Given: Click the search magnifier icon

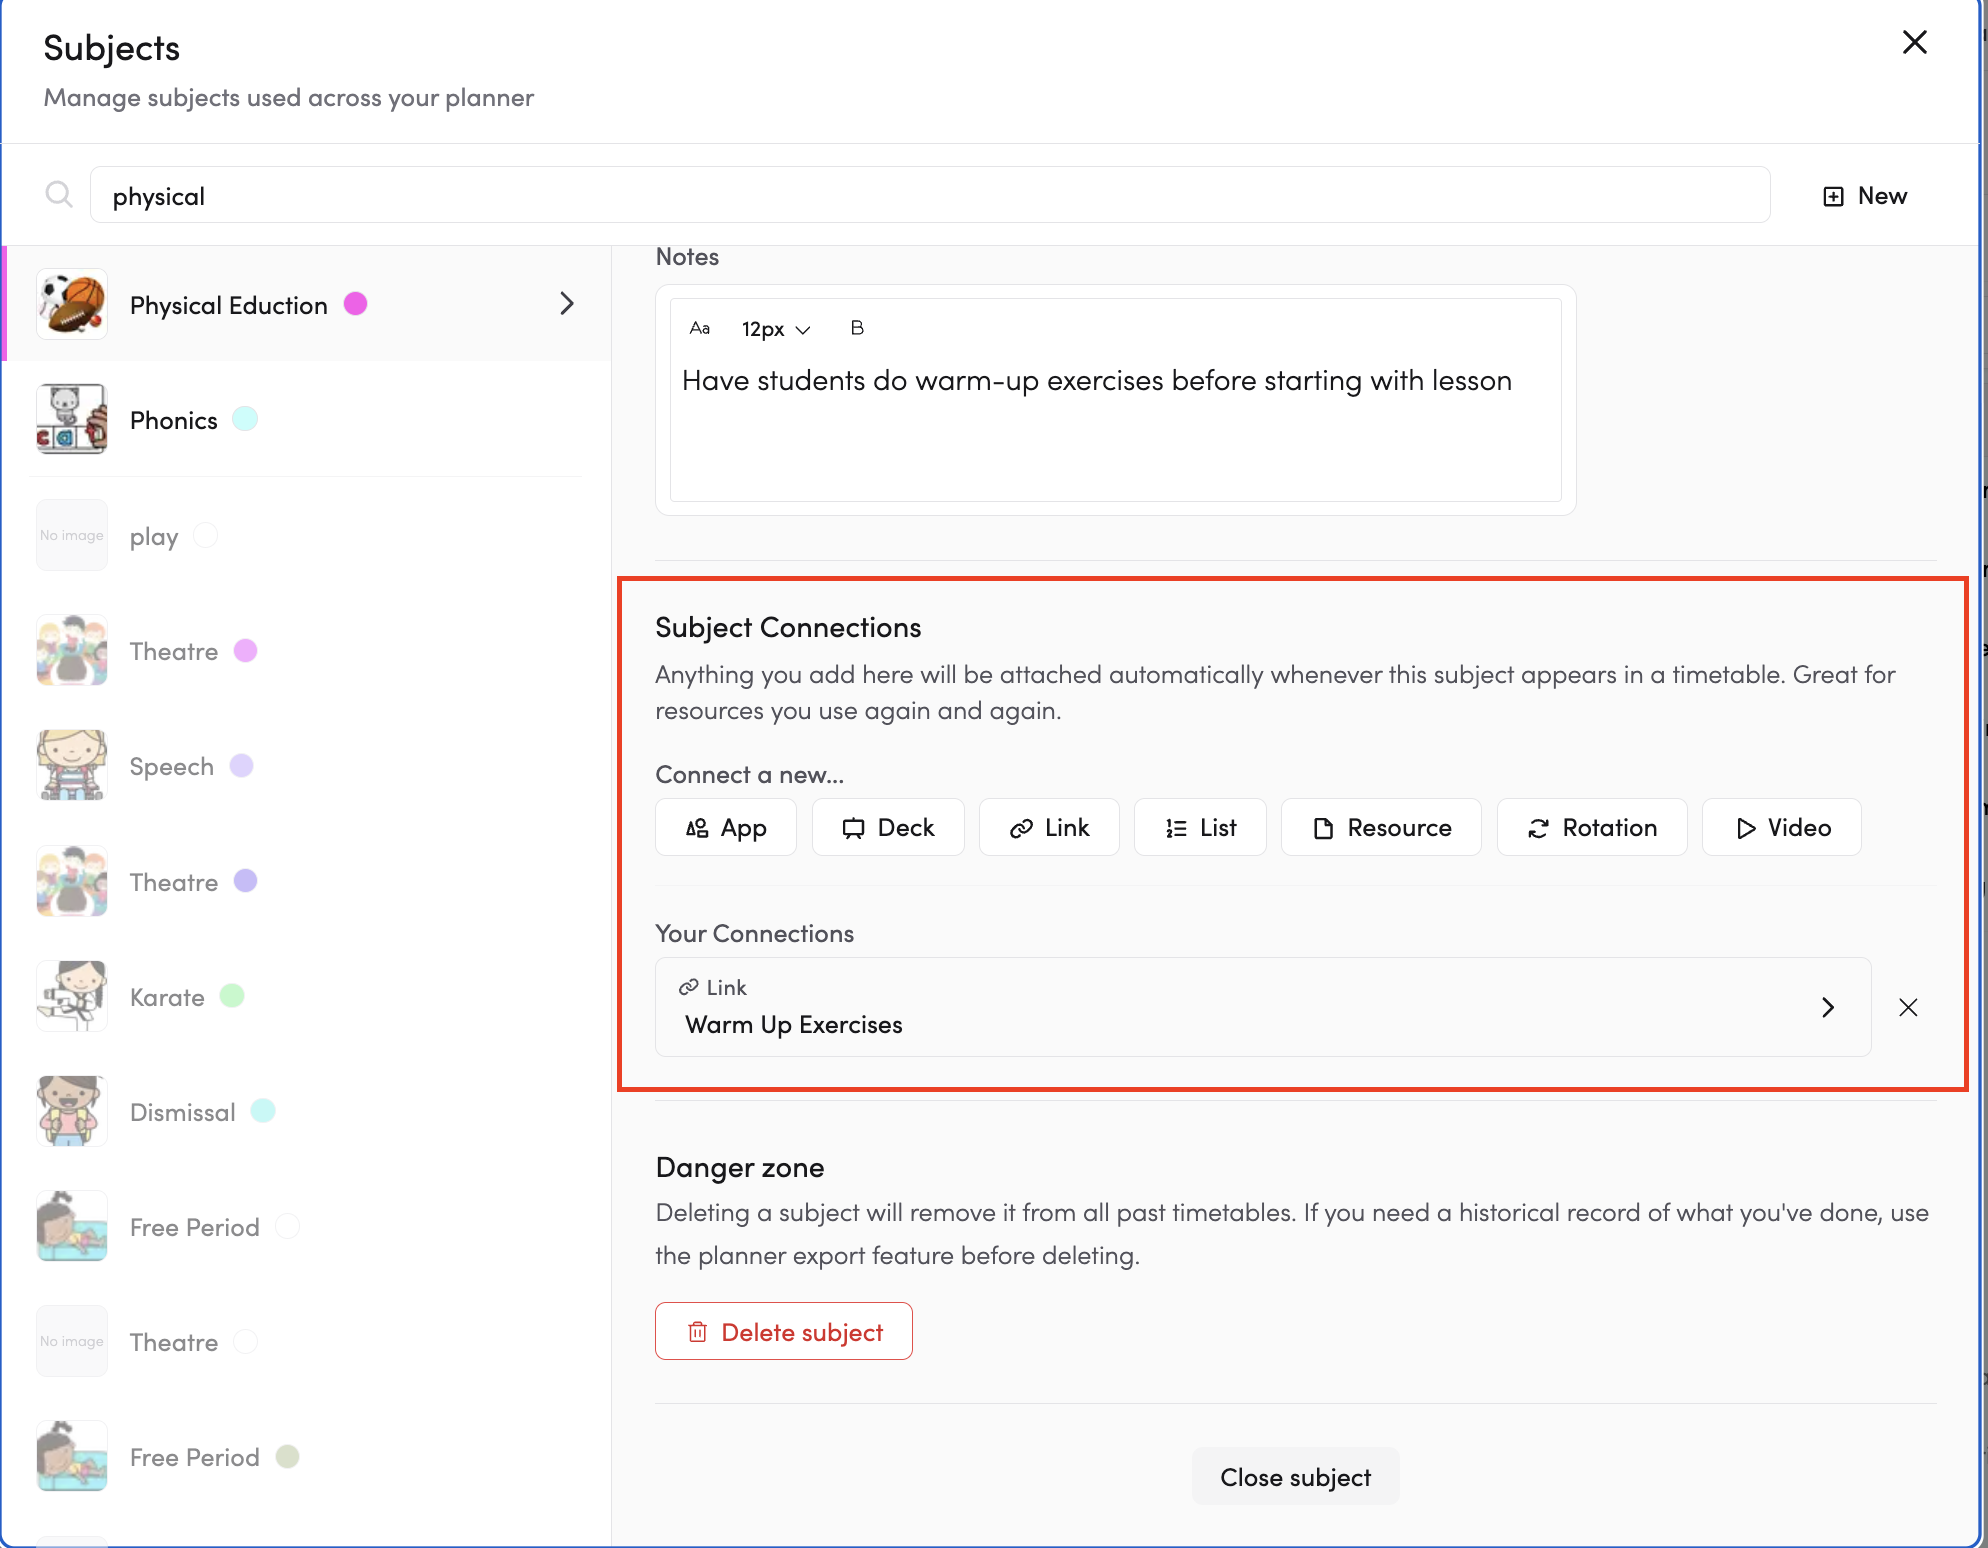Looking at the screenshot, I should (59, 194).
